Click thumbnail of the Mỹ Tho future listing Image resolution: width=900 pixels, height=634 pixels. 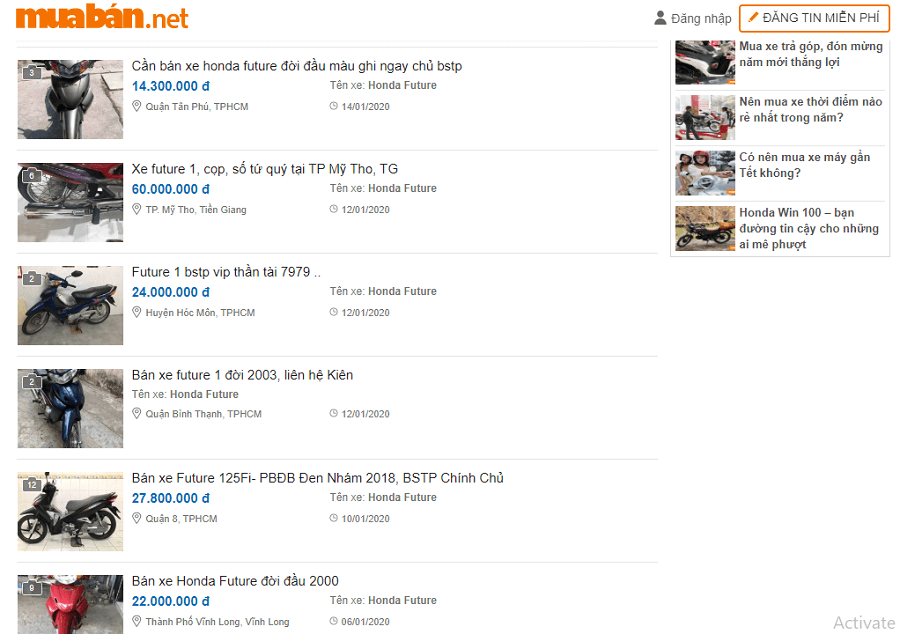[x=70, y=203]
